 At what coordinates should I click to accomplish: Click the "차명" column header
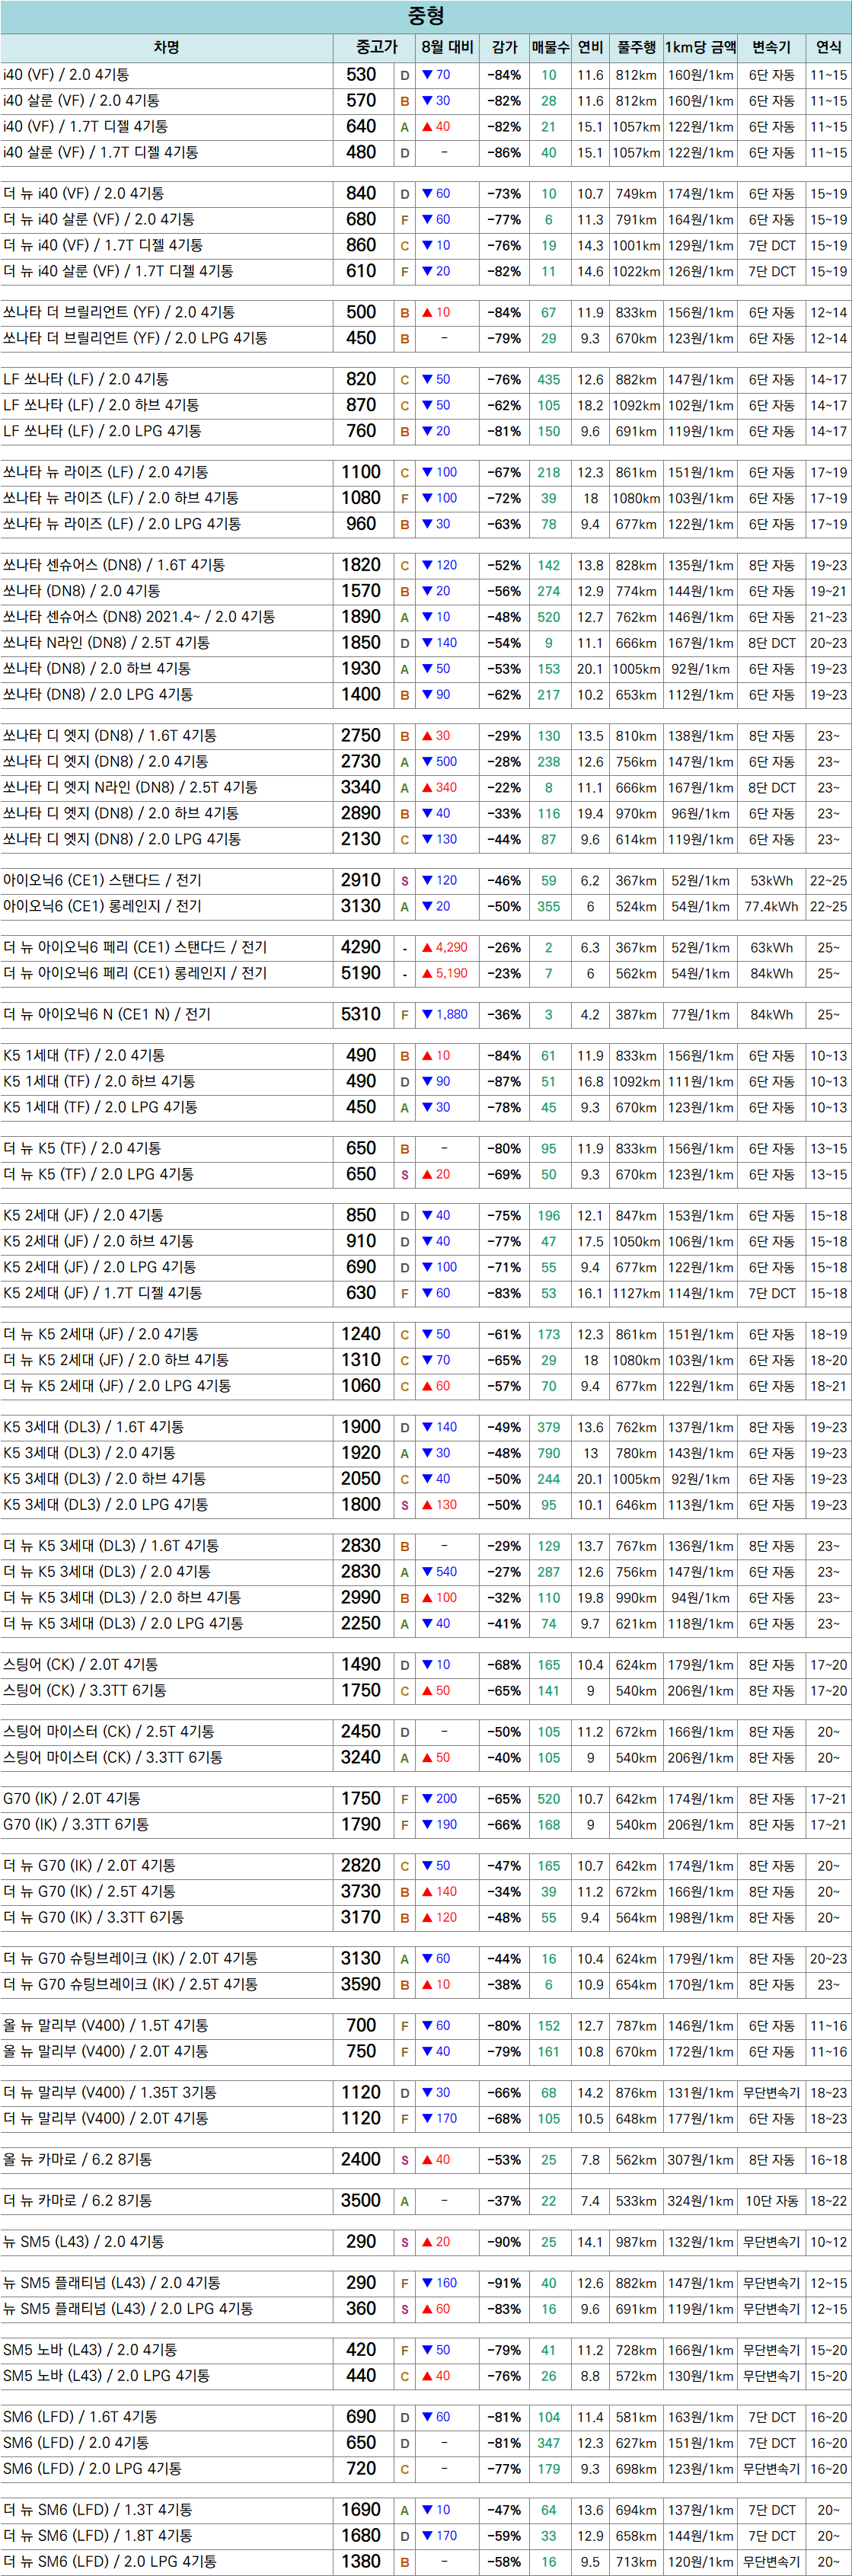(x=166, y=47)
